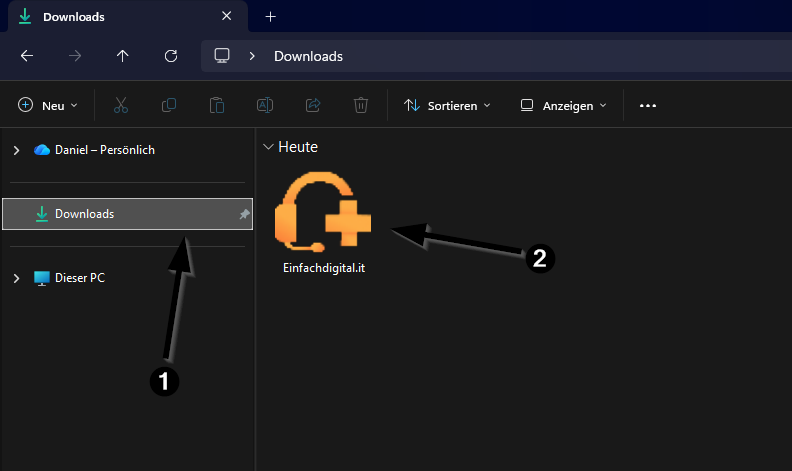Expand the Dieser PC tree node
The image size is (792, 471).
coord(16,278)
